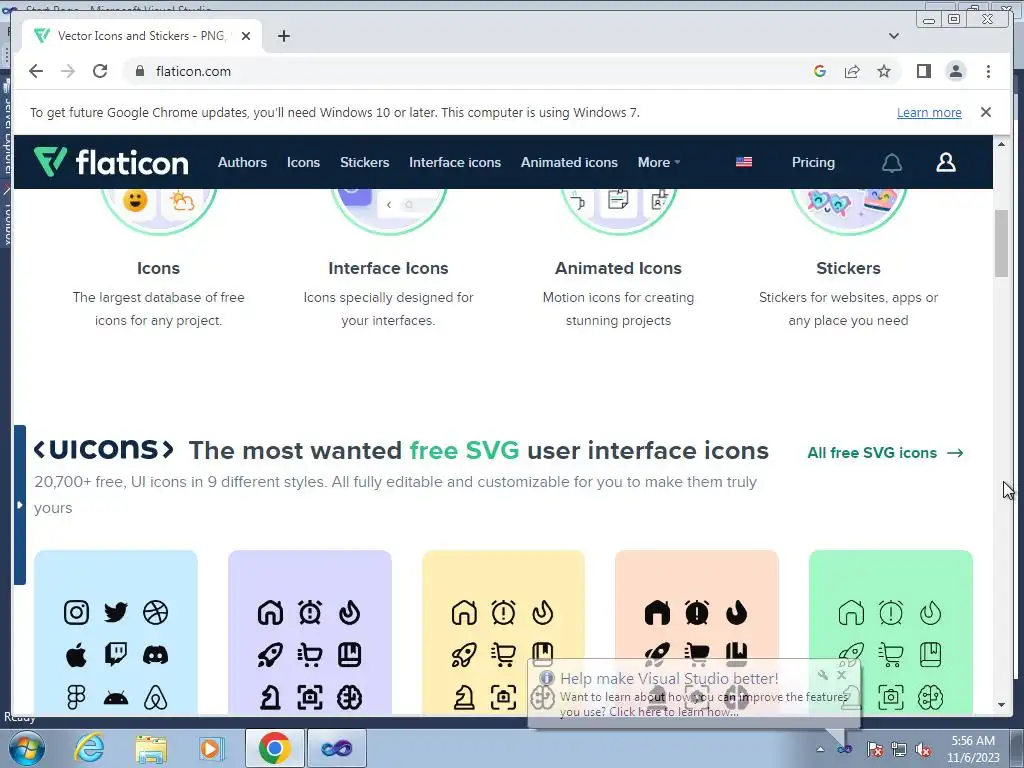This screenshot has height=768, width=1024.
Task: Open Chrome's three-dot menu
Action: click(988, 71)
